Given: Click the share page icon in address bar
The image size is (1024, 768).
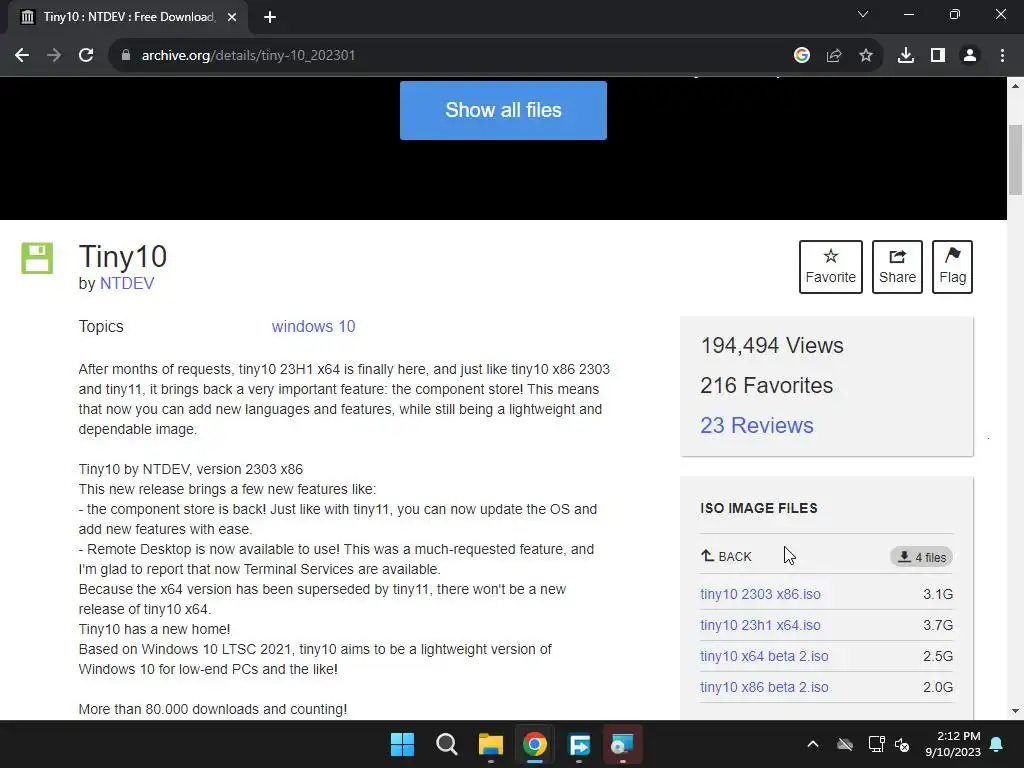Looking at the screenshot, I should coord(834,56).
